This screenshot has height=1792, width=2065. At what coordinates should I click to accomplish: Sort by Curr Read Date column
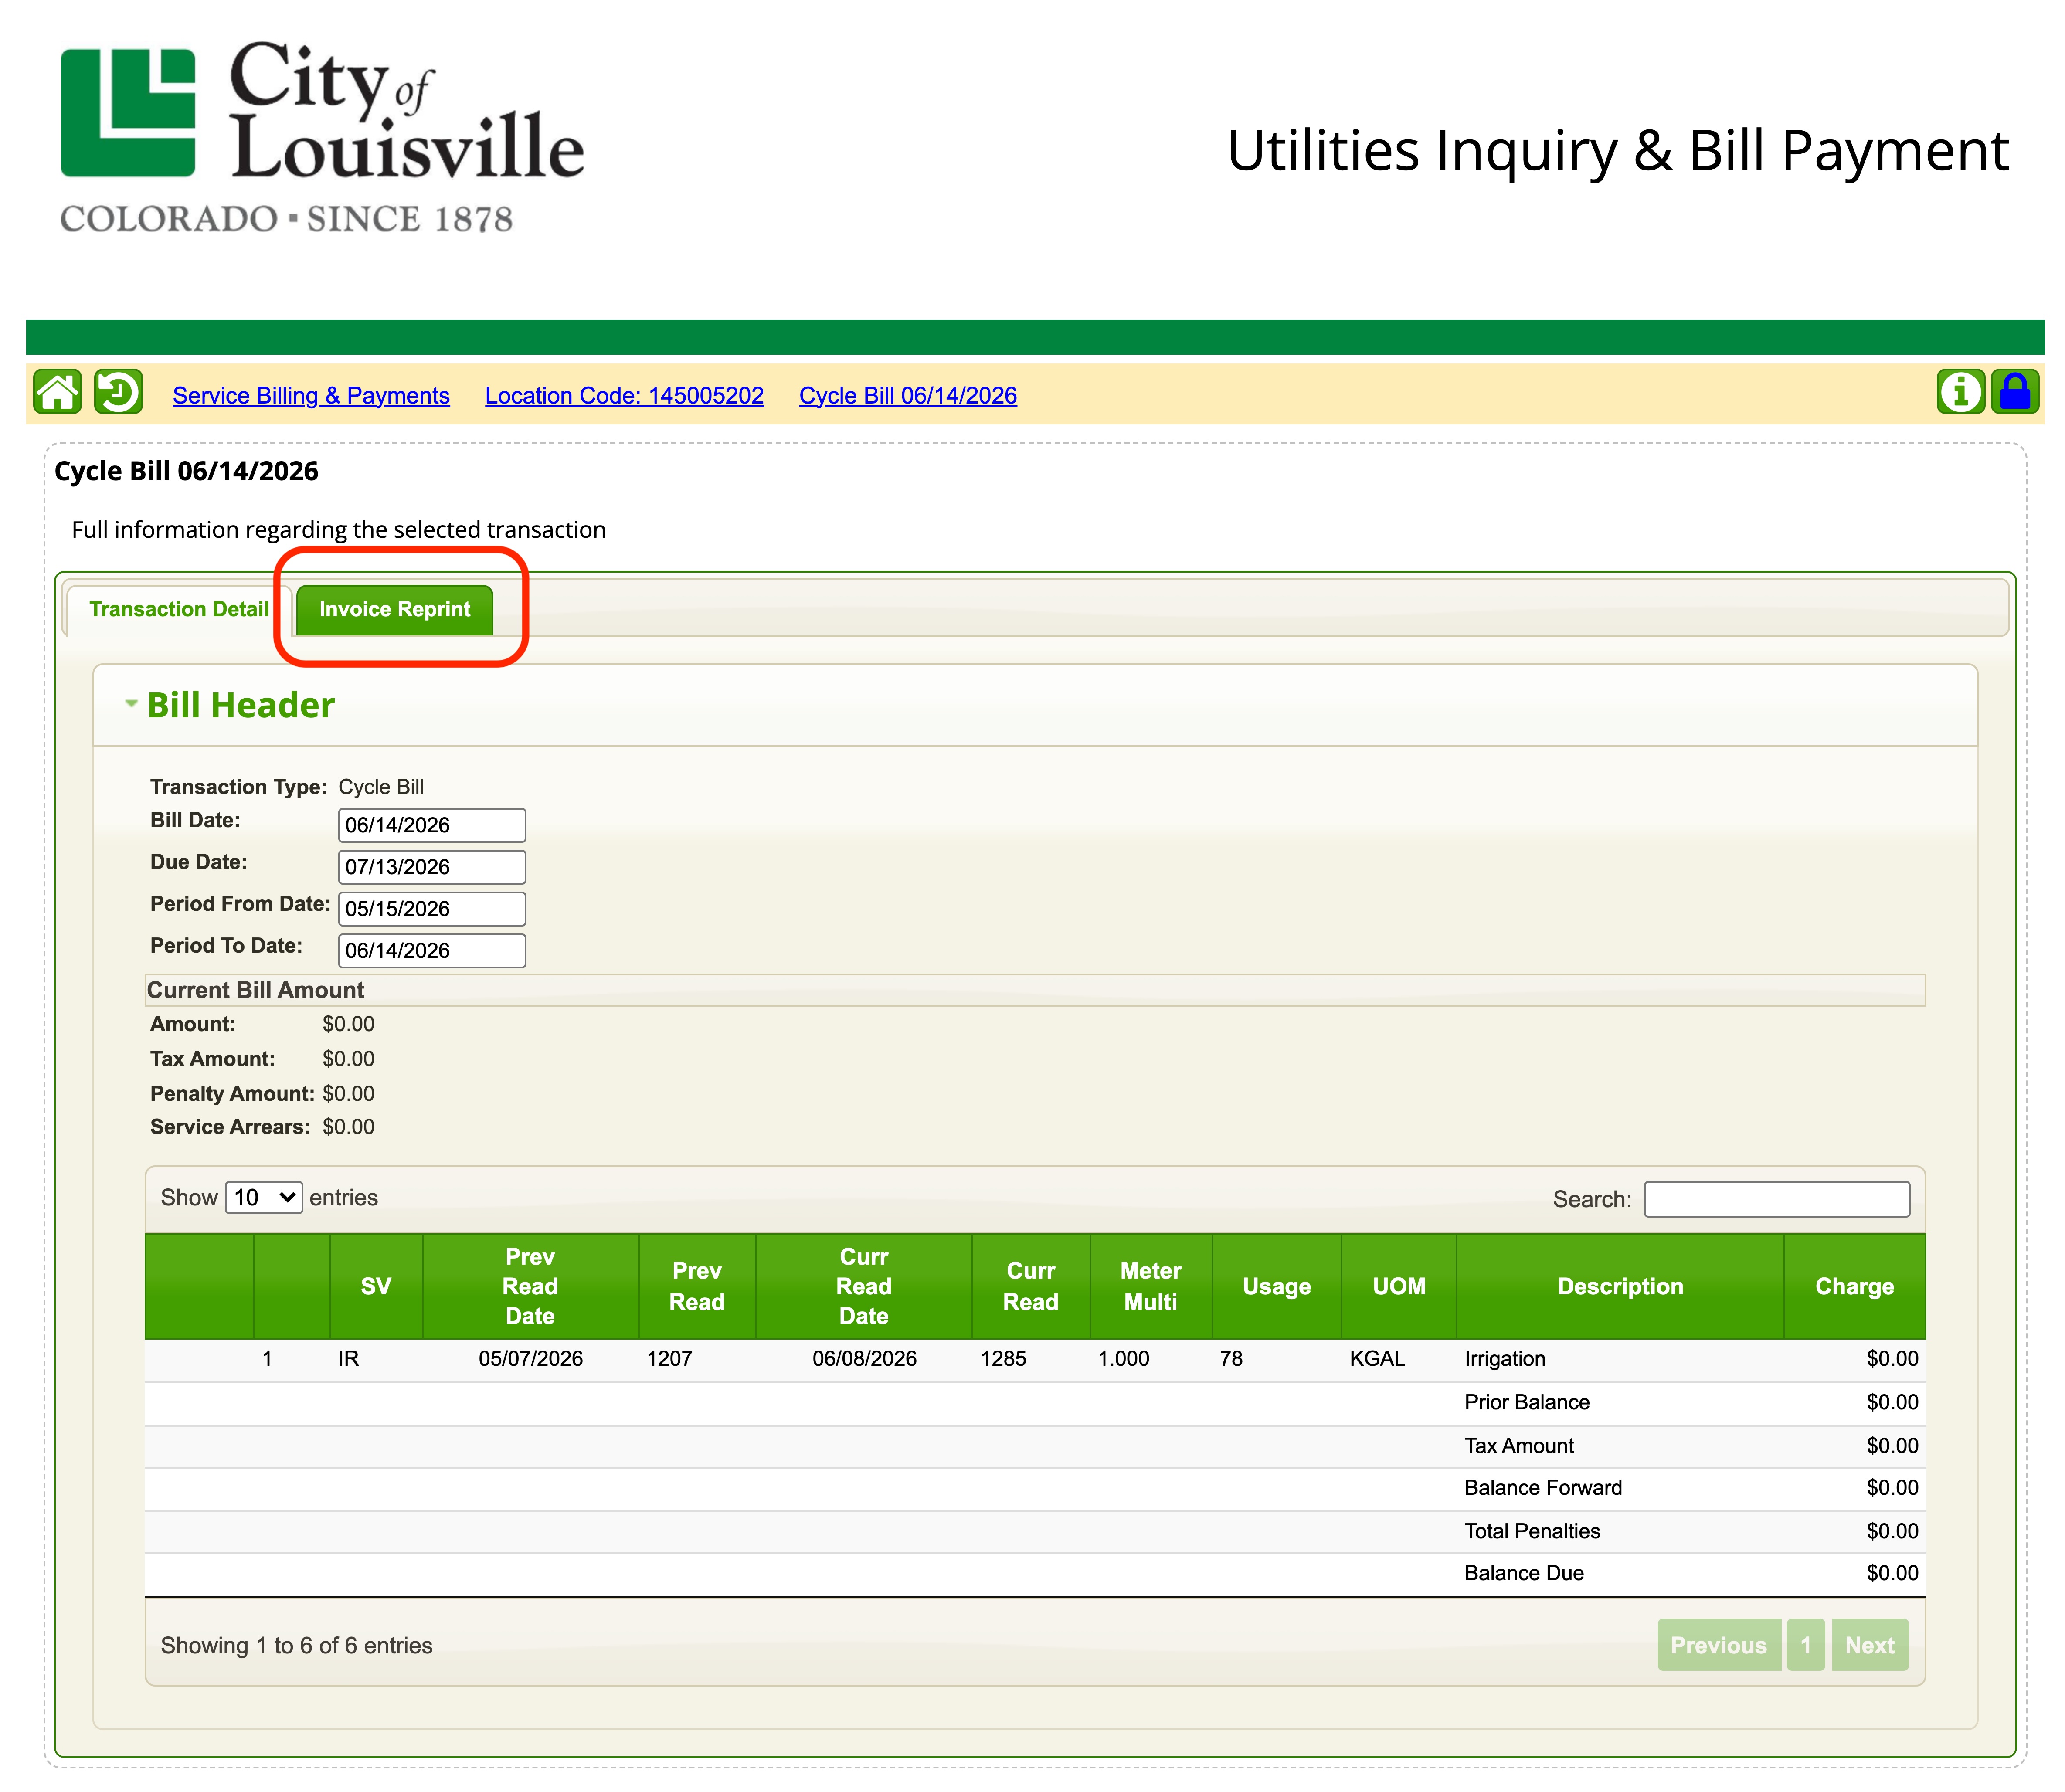point(863,1286)
